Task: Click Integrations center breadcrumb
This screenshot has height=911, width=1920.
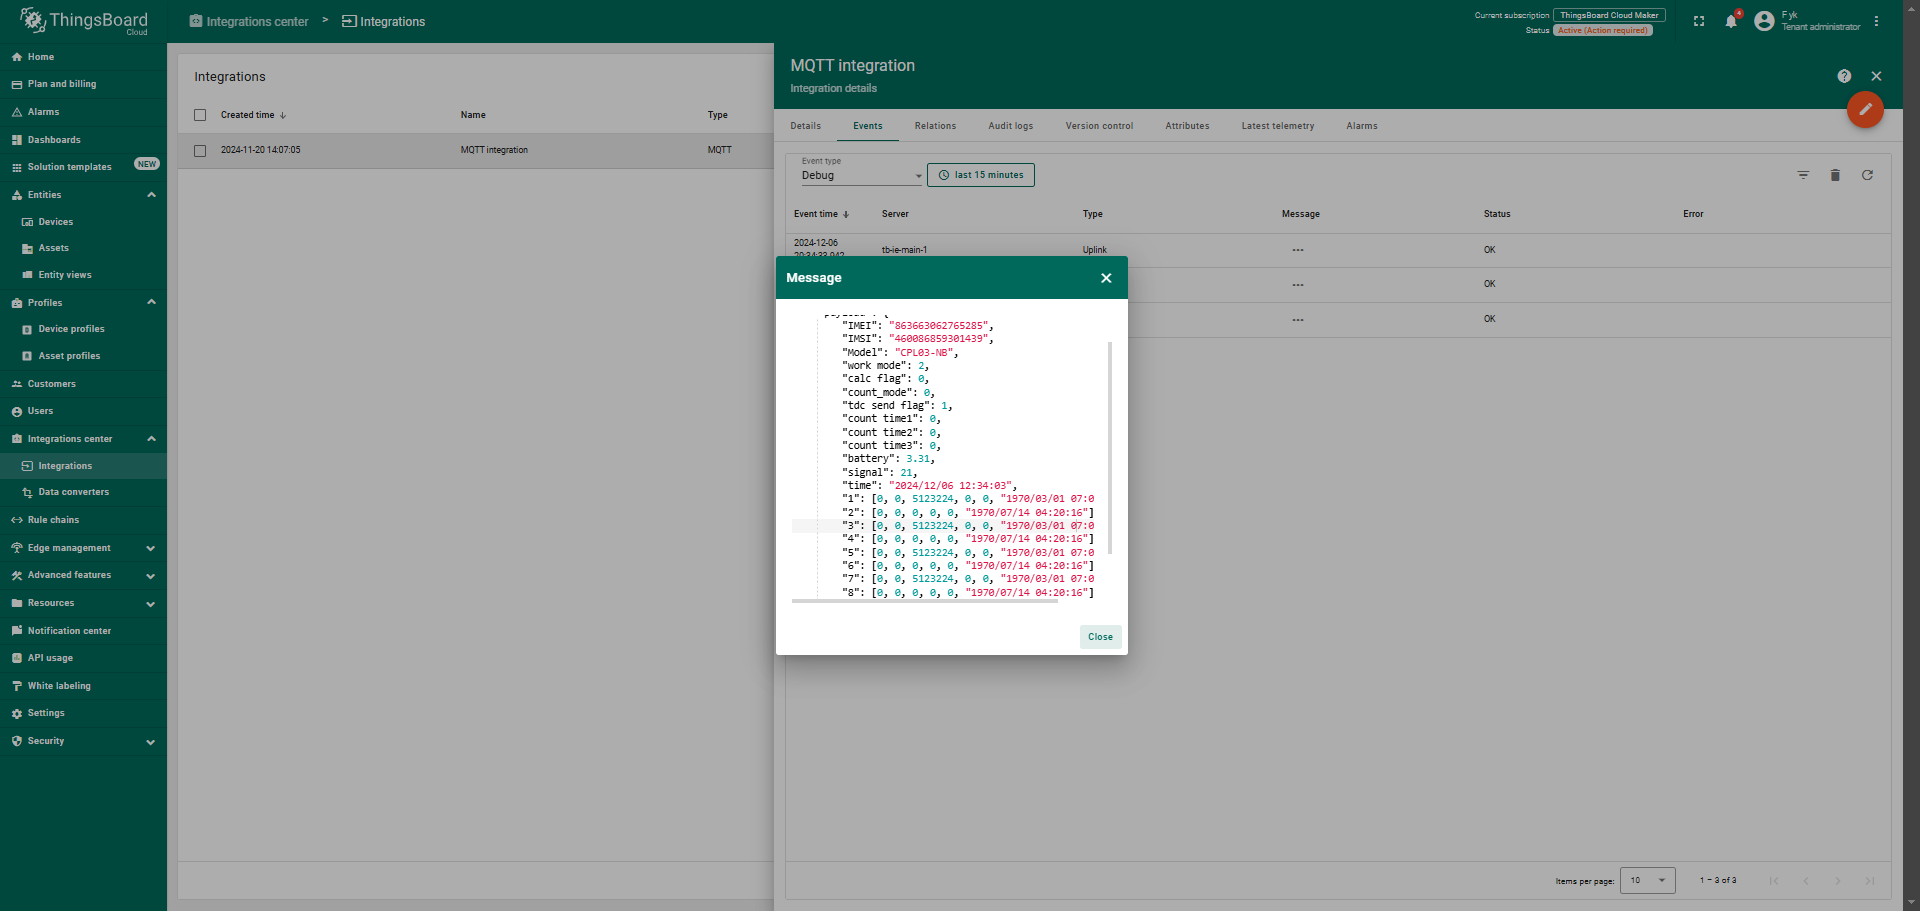Action: coord(249,21)
